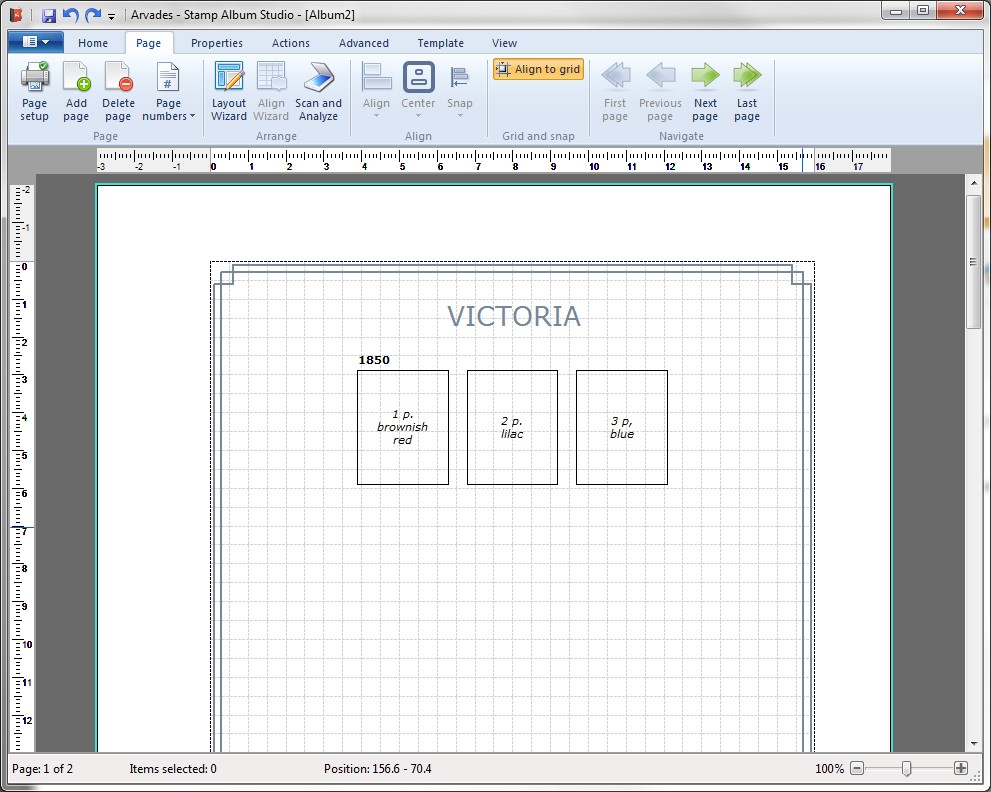Viewport: 991px width, 792px height.
Task: Click the scroll up arrow
Action: click(x=973, y=183)
